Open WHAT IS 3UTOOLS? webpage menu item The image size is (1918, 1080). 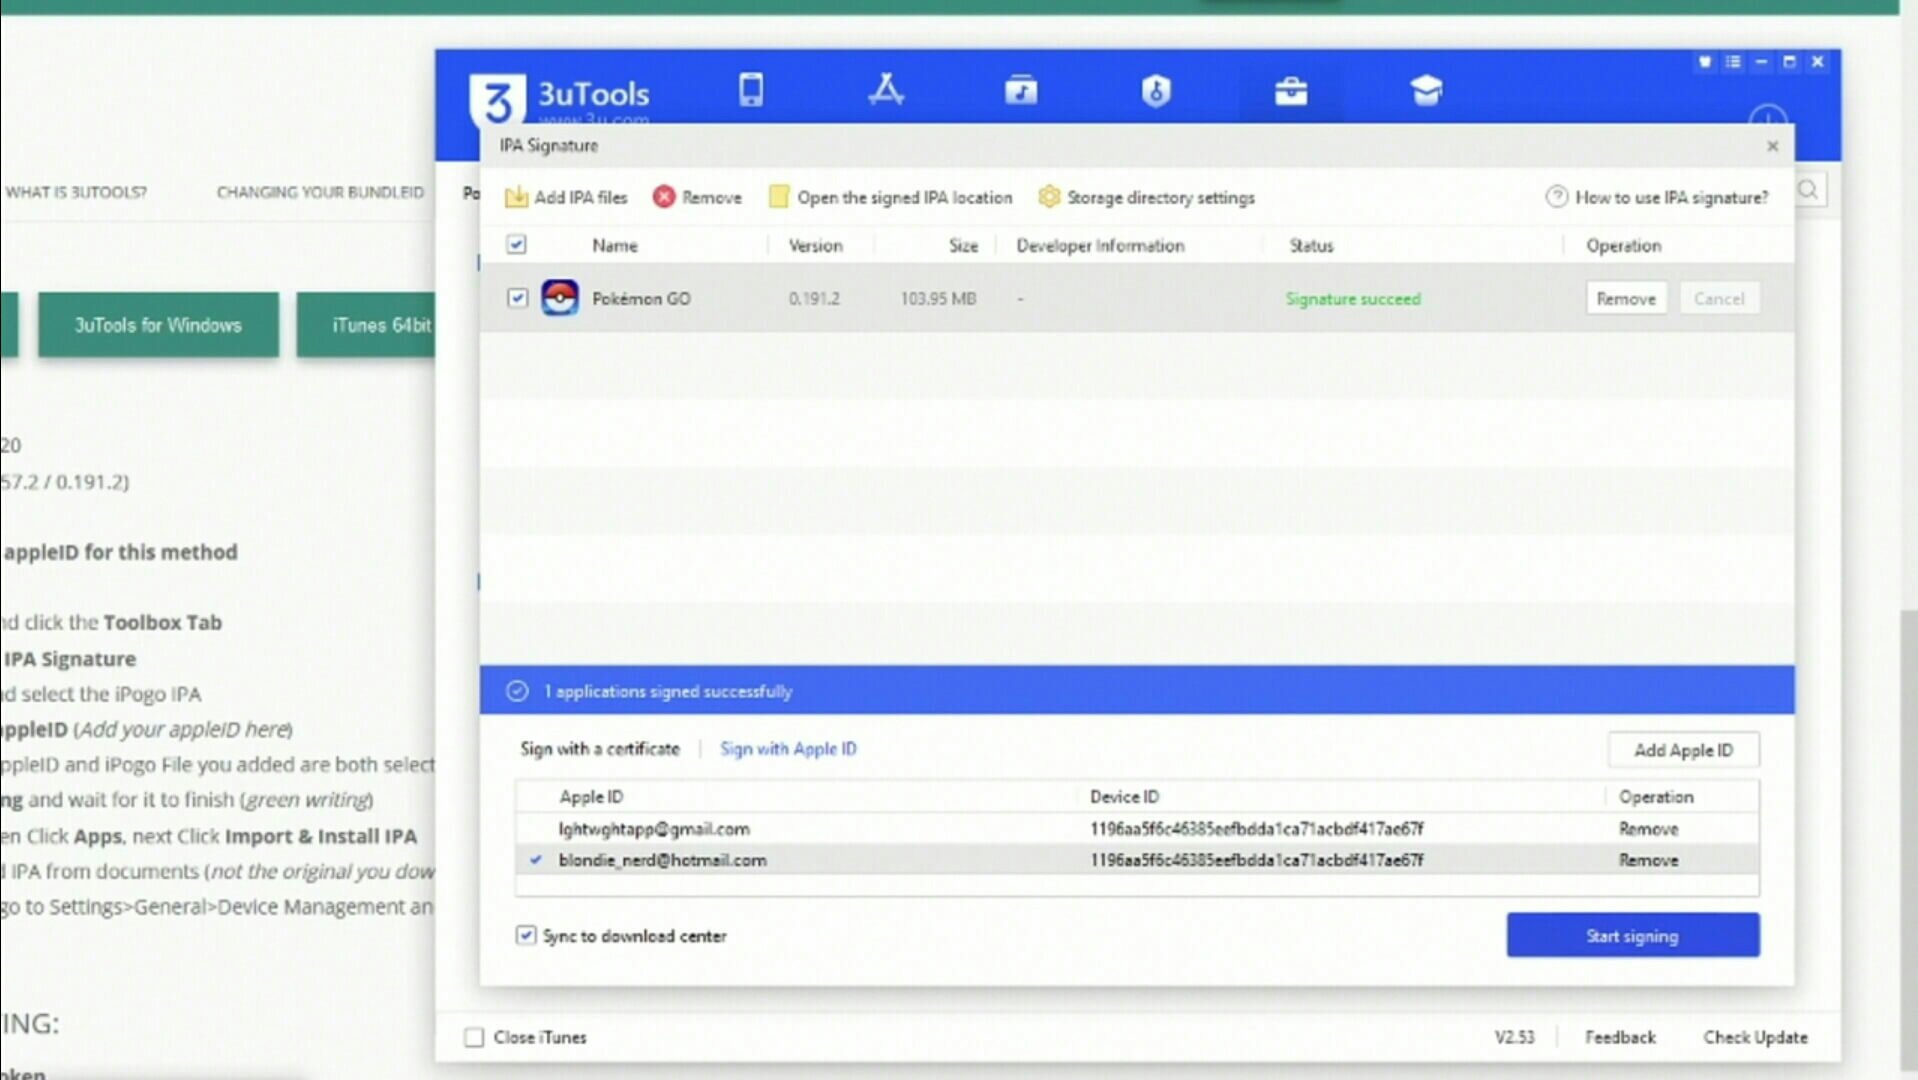coord(76,192)
